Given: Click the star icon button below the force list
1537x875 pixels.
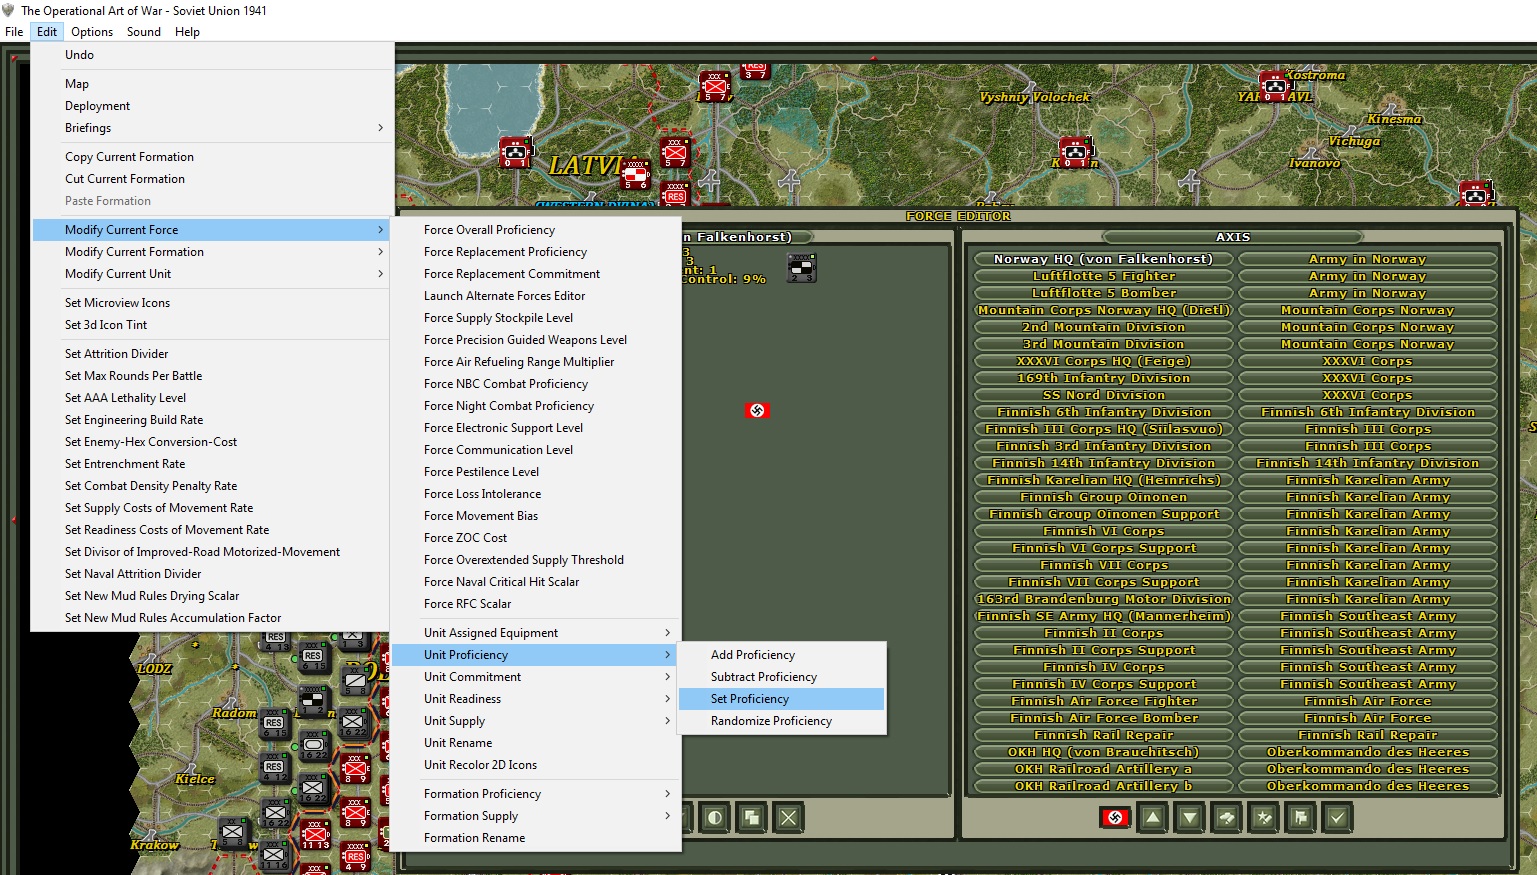Looking at the screenshot, I should tap(1263, 817).
